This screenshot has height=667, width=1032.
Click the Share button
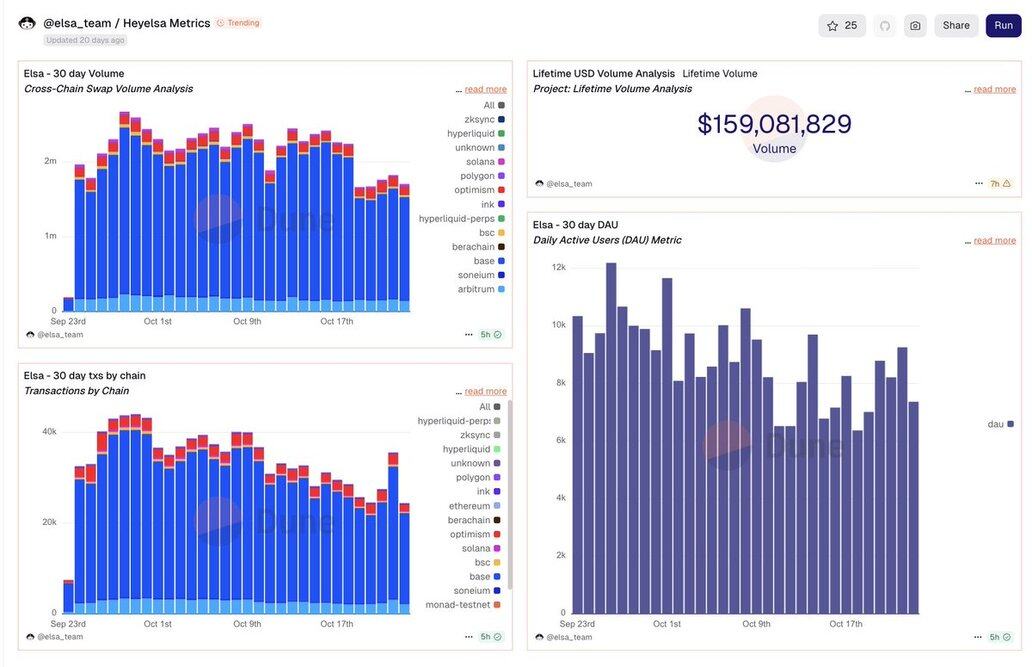tap(956, 26)
